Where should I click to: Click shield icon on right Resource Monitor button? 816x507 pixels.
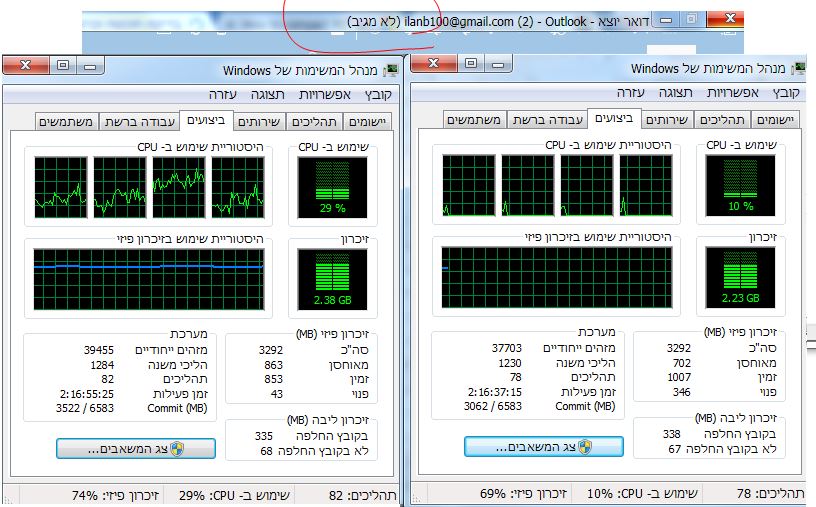585,447
